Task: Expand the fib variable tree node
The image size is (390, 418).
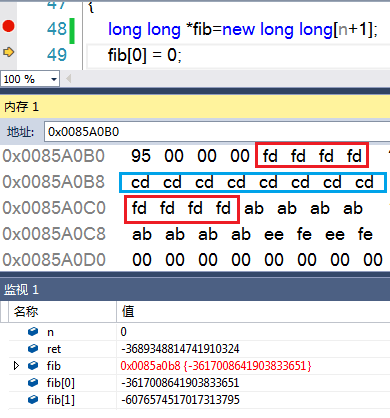Action: (x=16, y=366)
